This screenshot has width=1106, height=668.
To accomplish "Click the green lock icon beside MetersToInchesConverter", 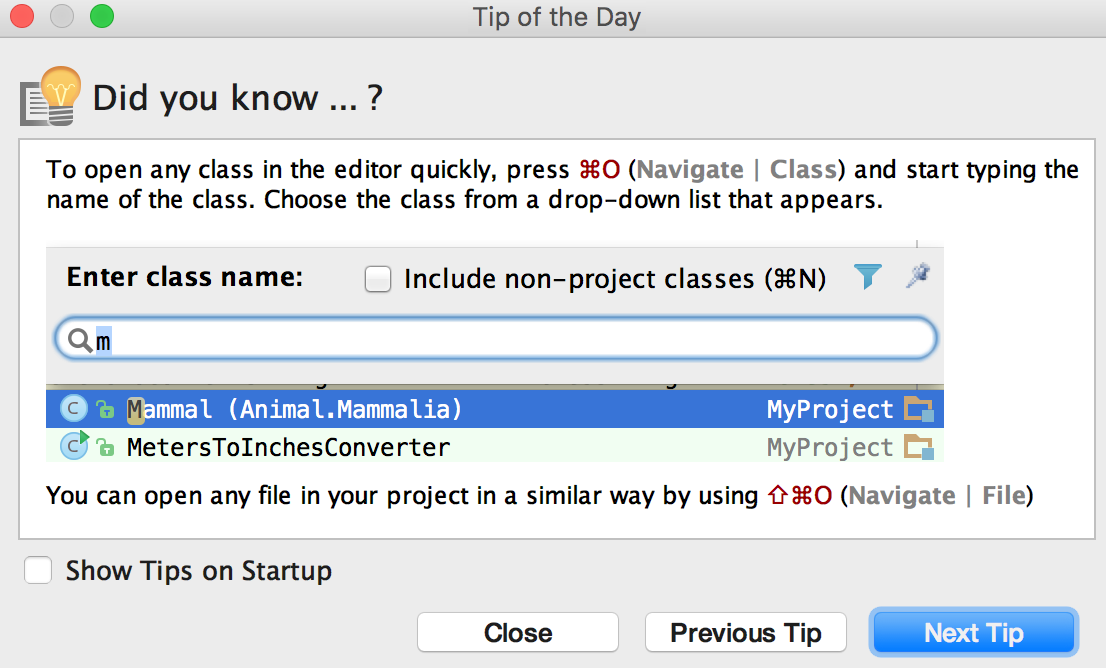I will pos(105,448).
